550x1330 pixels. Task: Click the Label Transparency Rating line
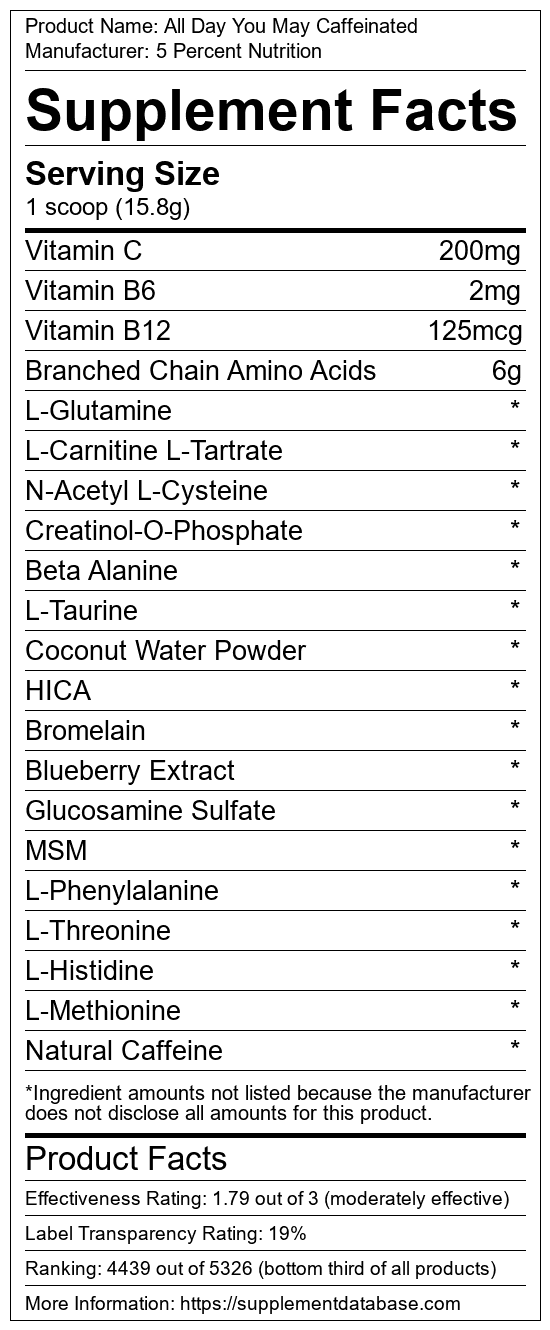pos(166,1234)
